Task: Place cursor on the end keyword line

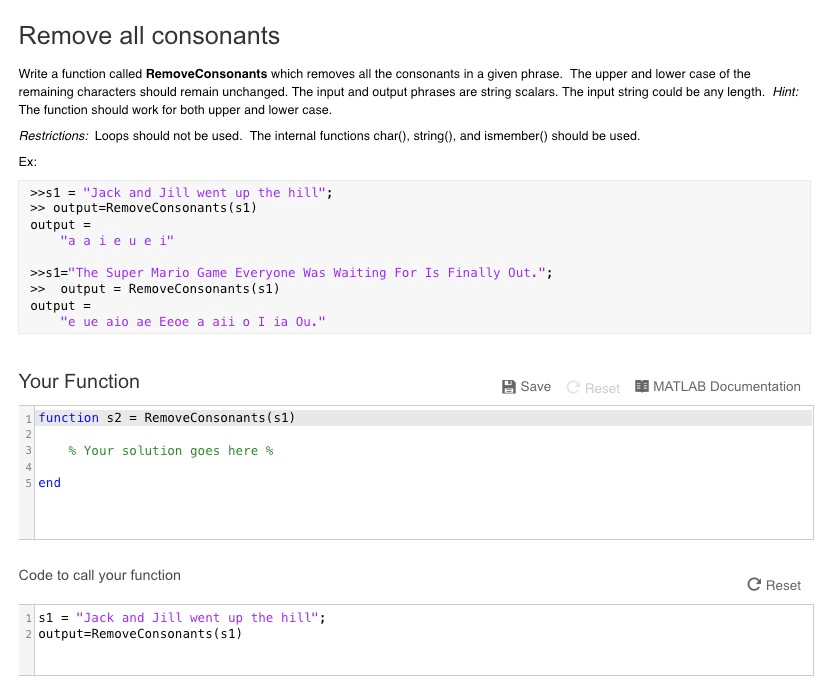Action: coord(48,483)
